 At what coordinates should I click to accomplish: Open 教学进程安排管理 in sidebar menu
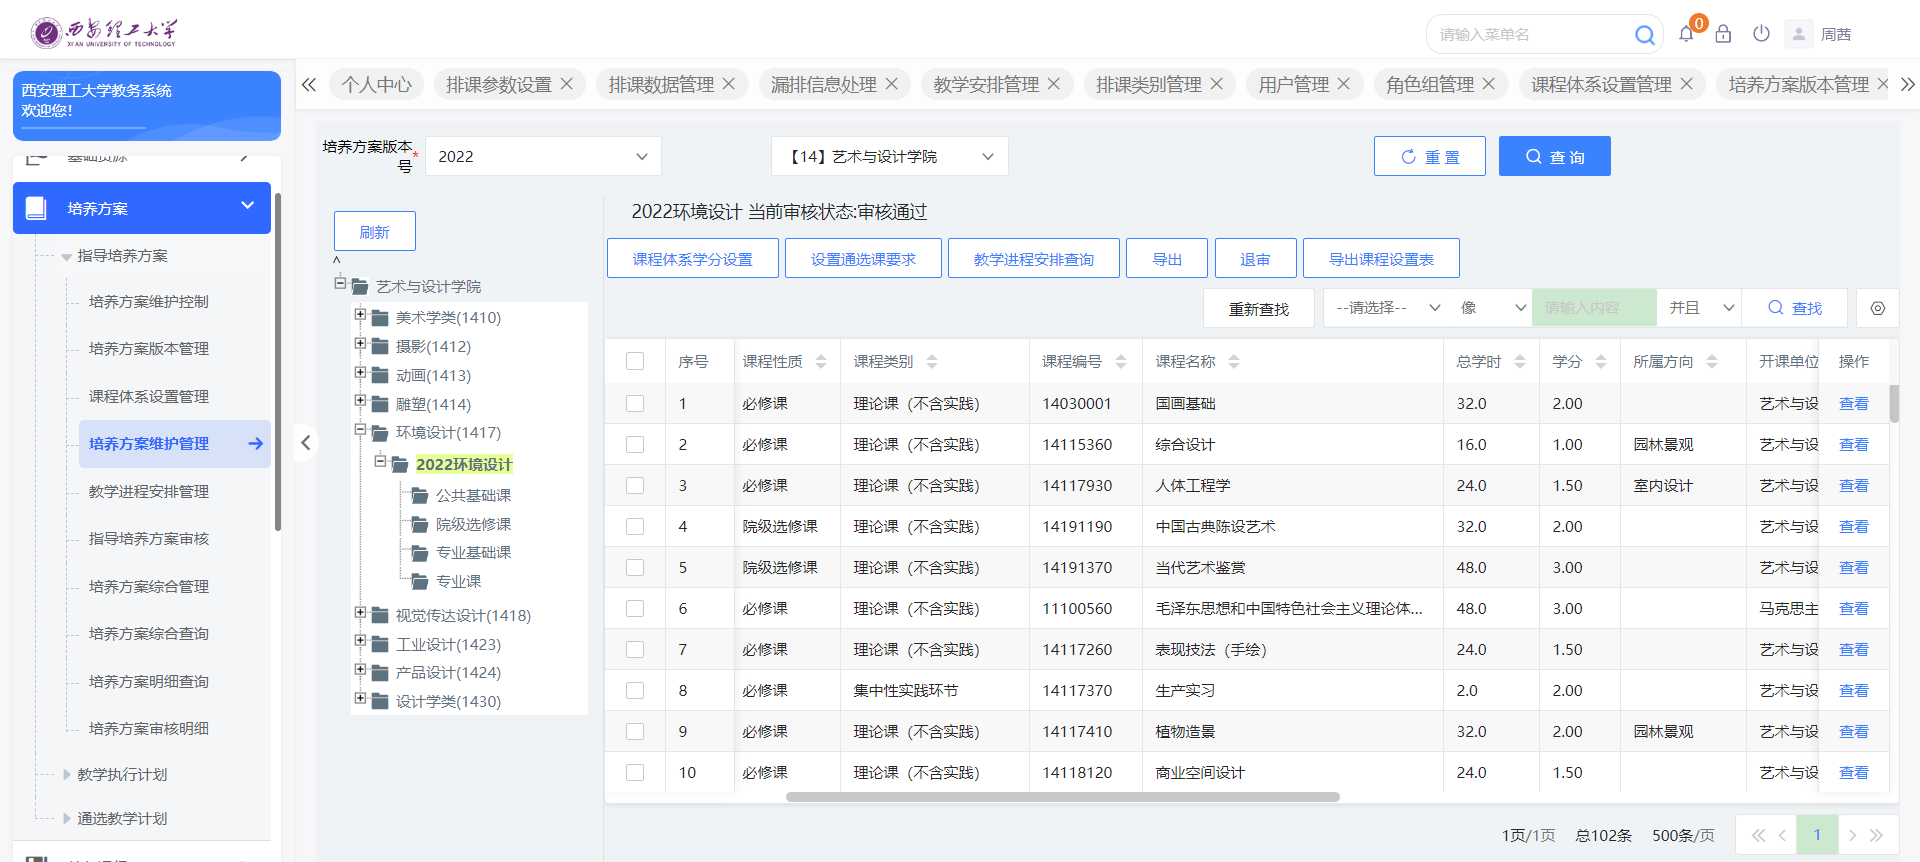pos(149,492)
